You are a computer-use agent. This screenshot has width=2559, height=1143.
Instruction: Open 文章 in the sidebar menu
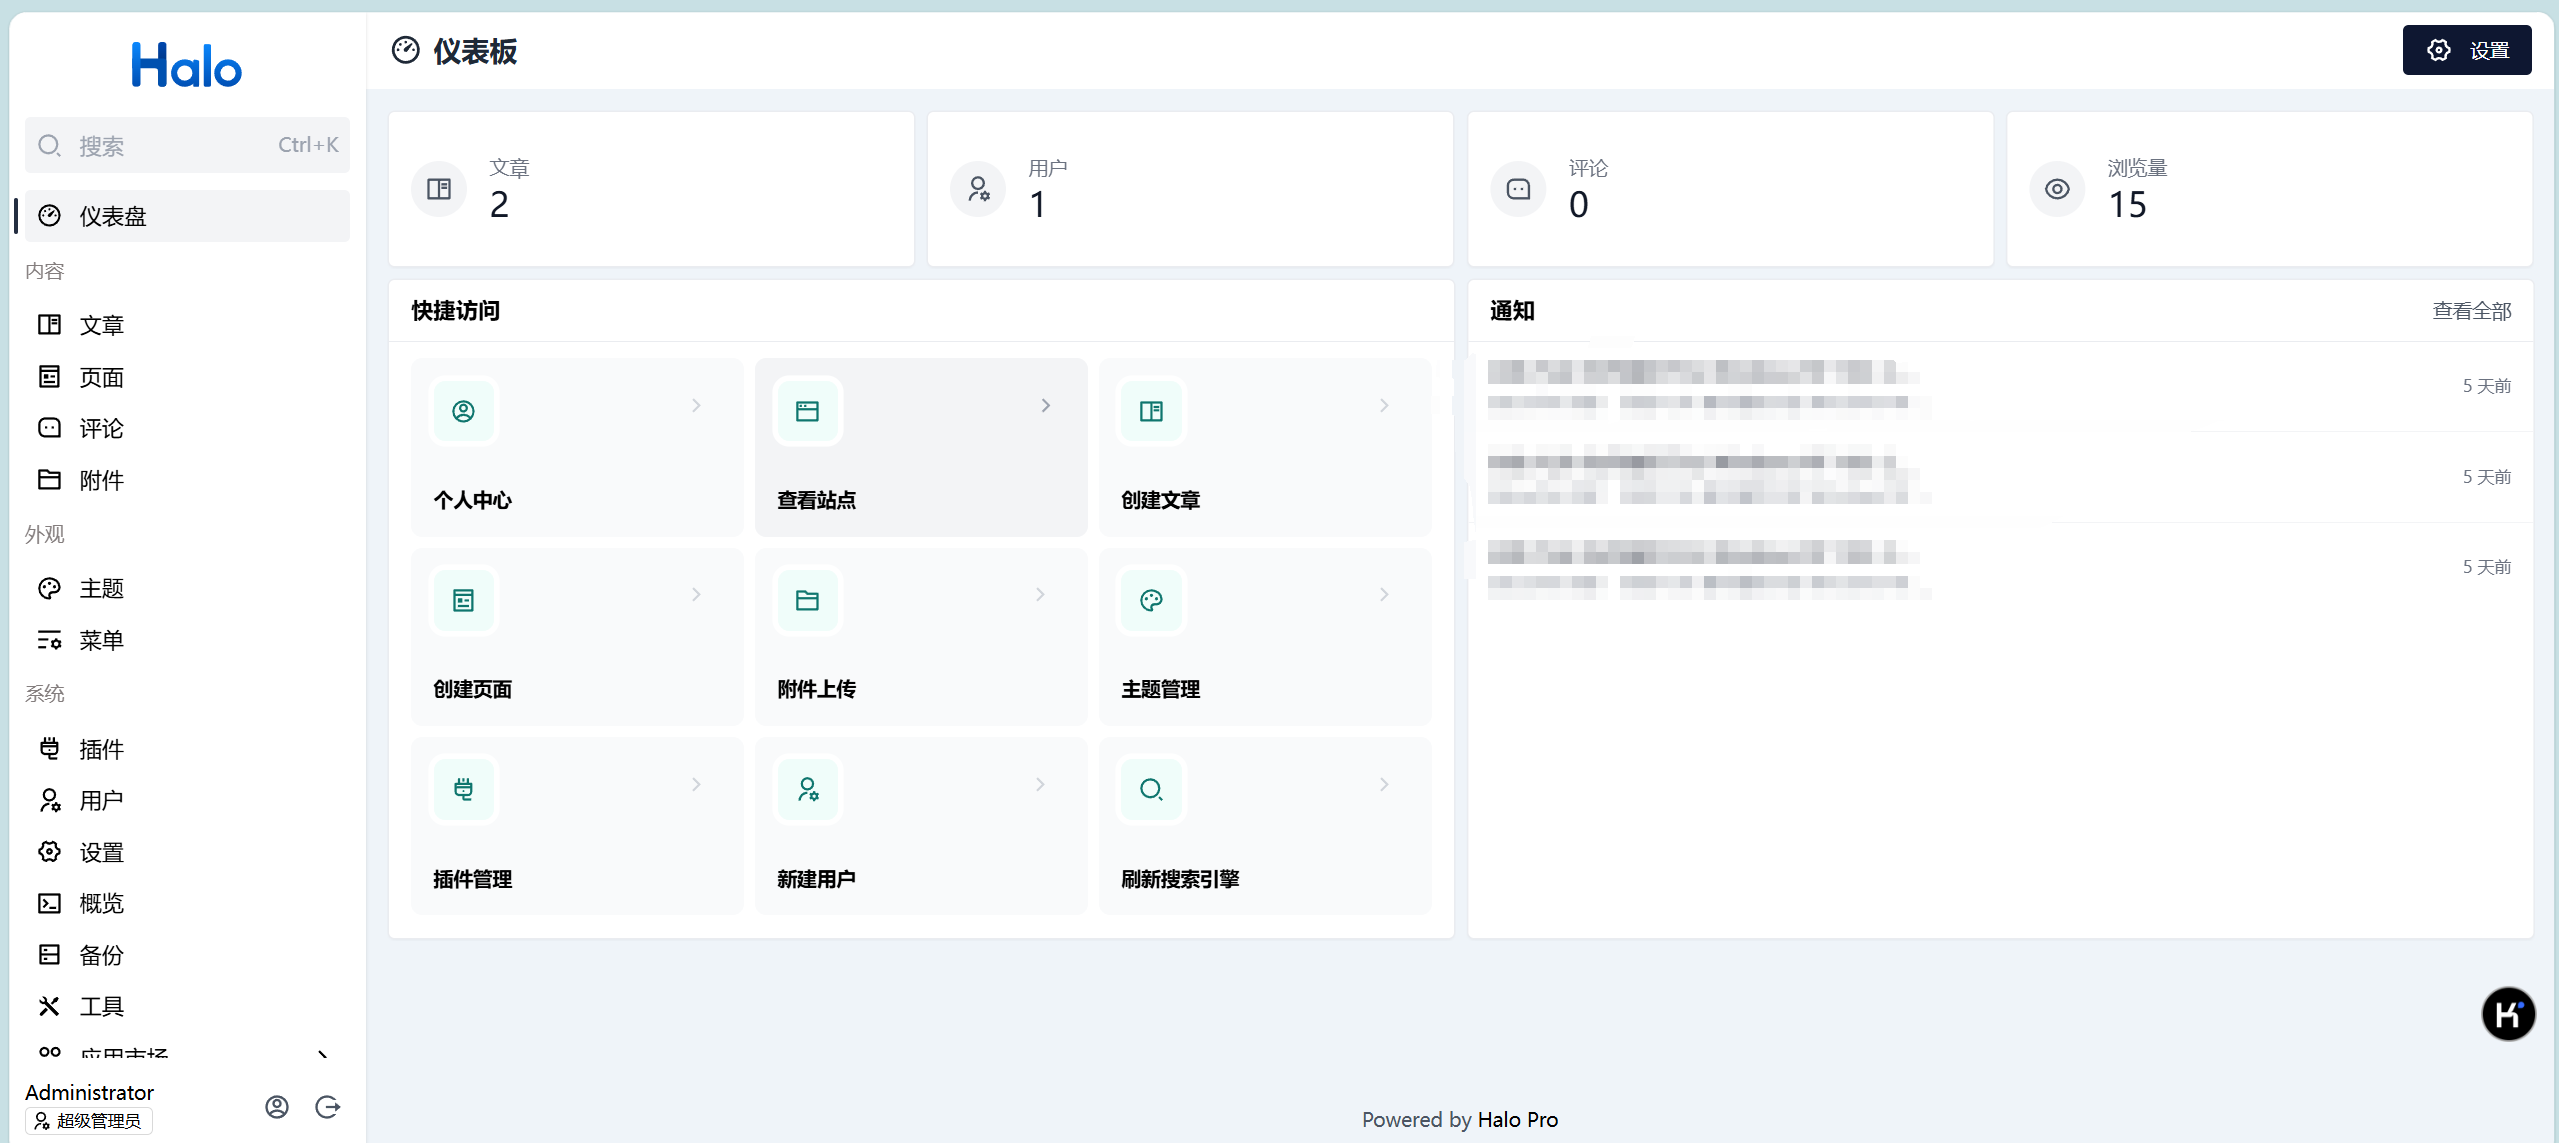[x=102, y=325]
